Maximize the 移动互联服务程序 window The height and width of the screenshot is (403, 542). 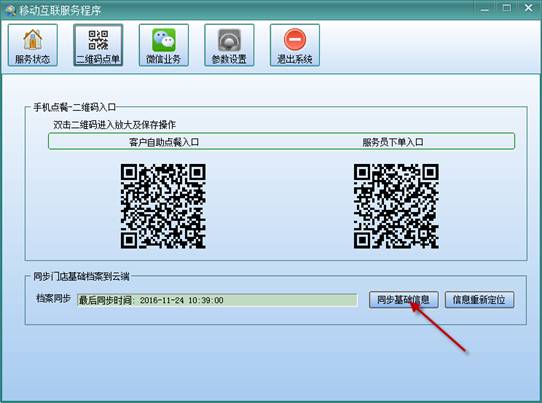507,8
